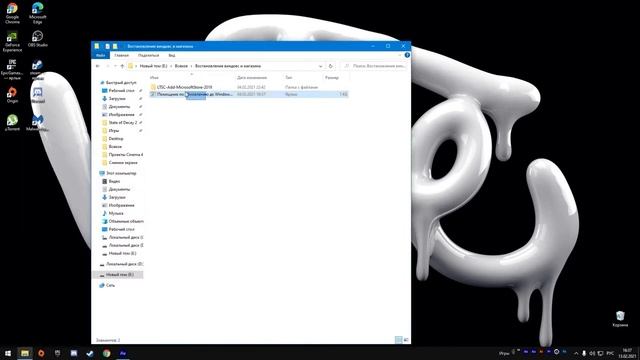Open the Поделиться ribbon tab
This screenshot has width=640, height=360.
click(x=149, y=55)
